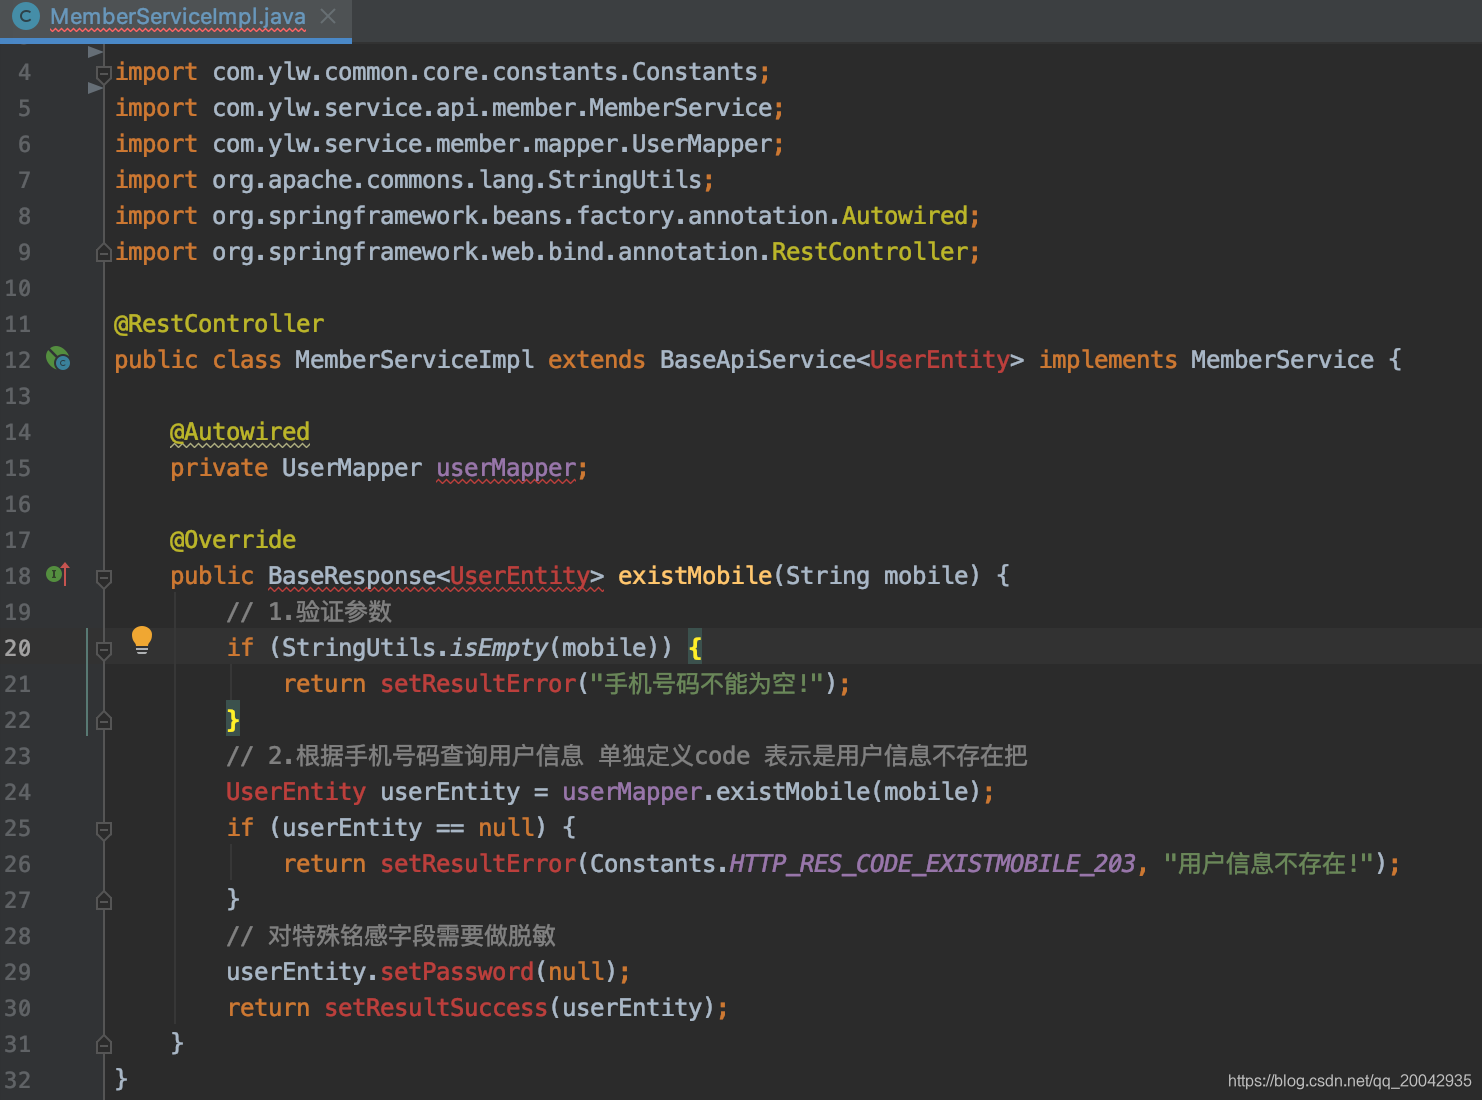Open the yellow lightbulb intention actions on line 20
The image size is (1482, 1100).
click(142, 640)
